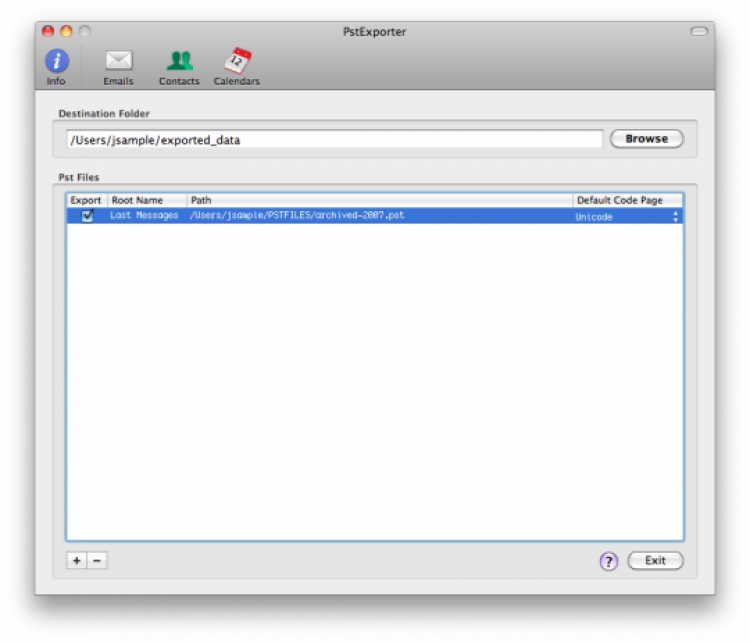
Task: Close the PstExporter window
Action: click(x=48, y=31)
